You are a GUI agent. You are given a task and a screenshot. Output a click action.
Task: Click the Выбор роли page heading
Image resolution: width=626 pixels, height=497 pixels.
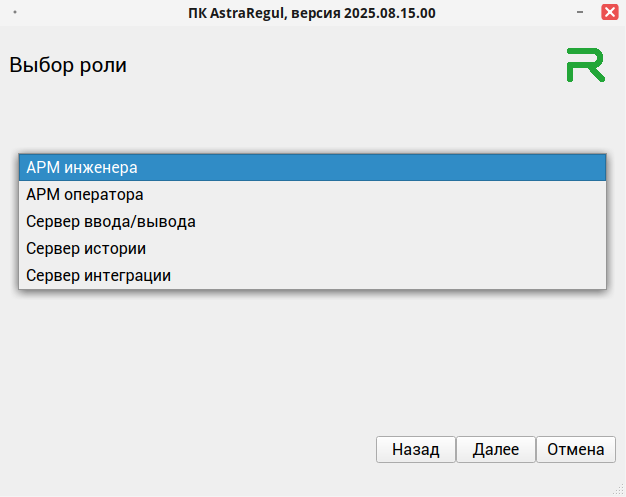tap(68, 66)
